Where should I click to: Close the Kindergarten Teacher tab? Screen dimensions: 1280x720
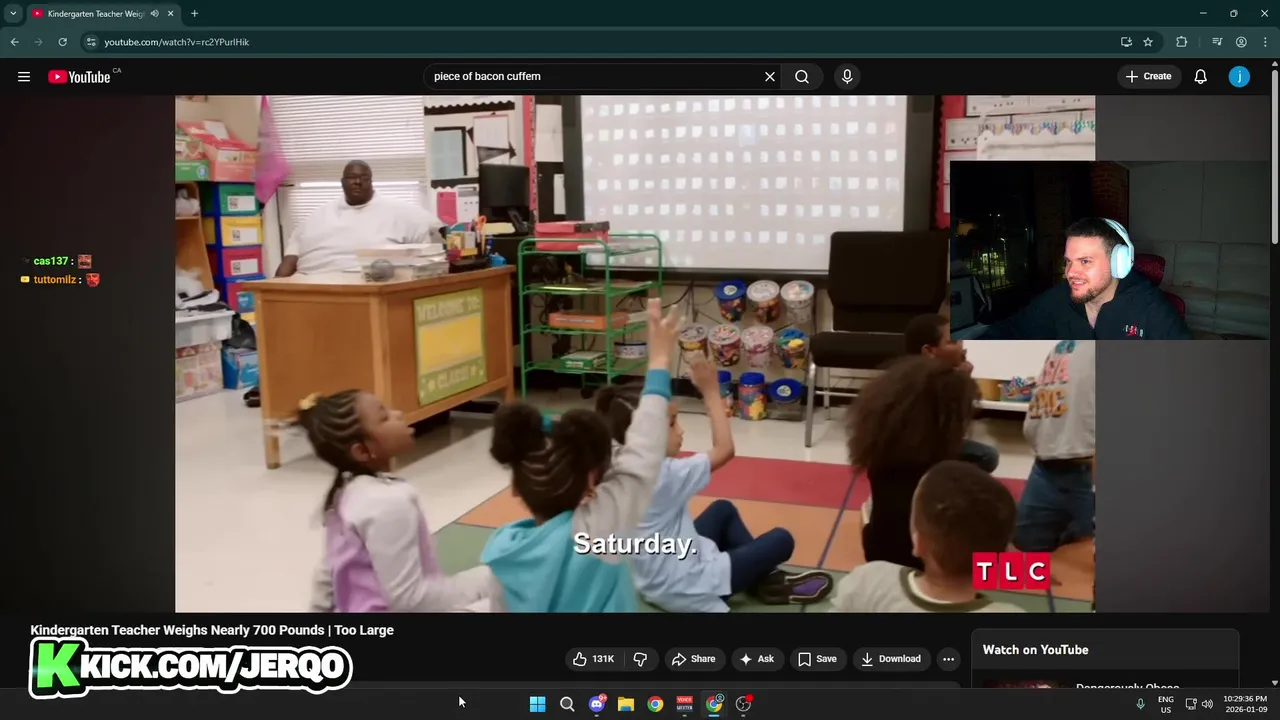pyautogui.click(x=171, y=13)
